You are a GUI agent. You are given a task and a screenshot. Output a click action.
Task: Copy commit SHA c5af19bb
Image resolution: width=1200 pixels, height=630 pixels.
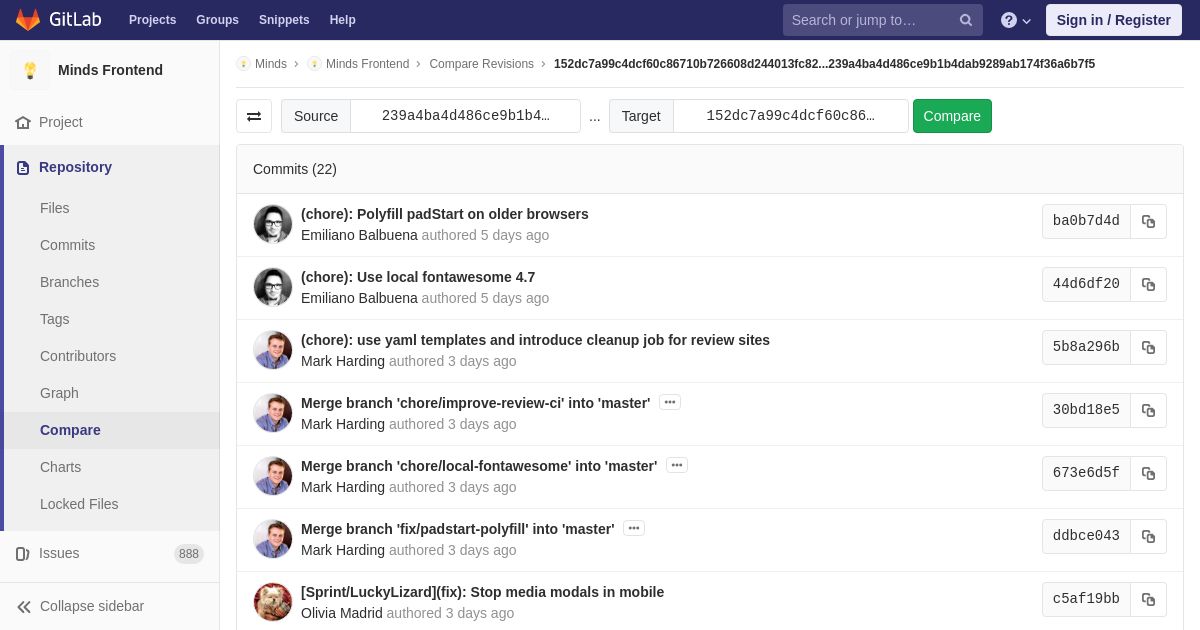1148,599
